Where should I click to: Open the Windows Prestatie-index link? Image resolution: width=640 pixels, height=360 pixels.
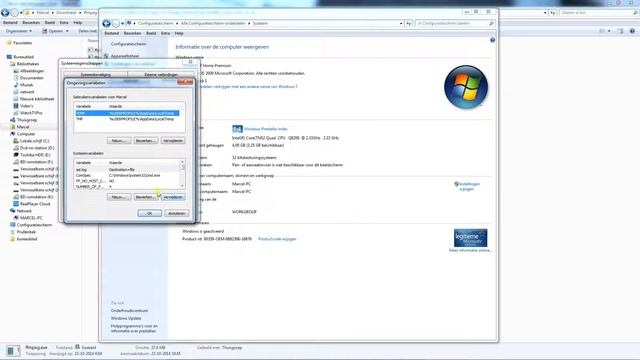pos(266,129)
